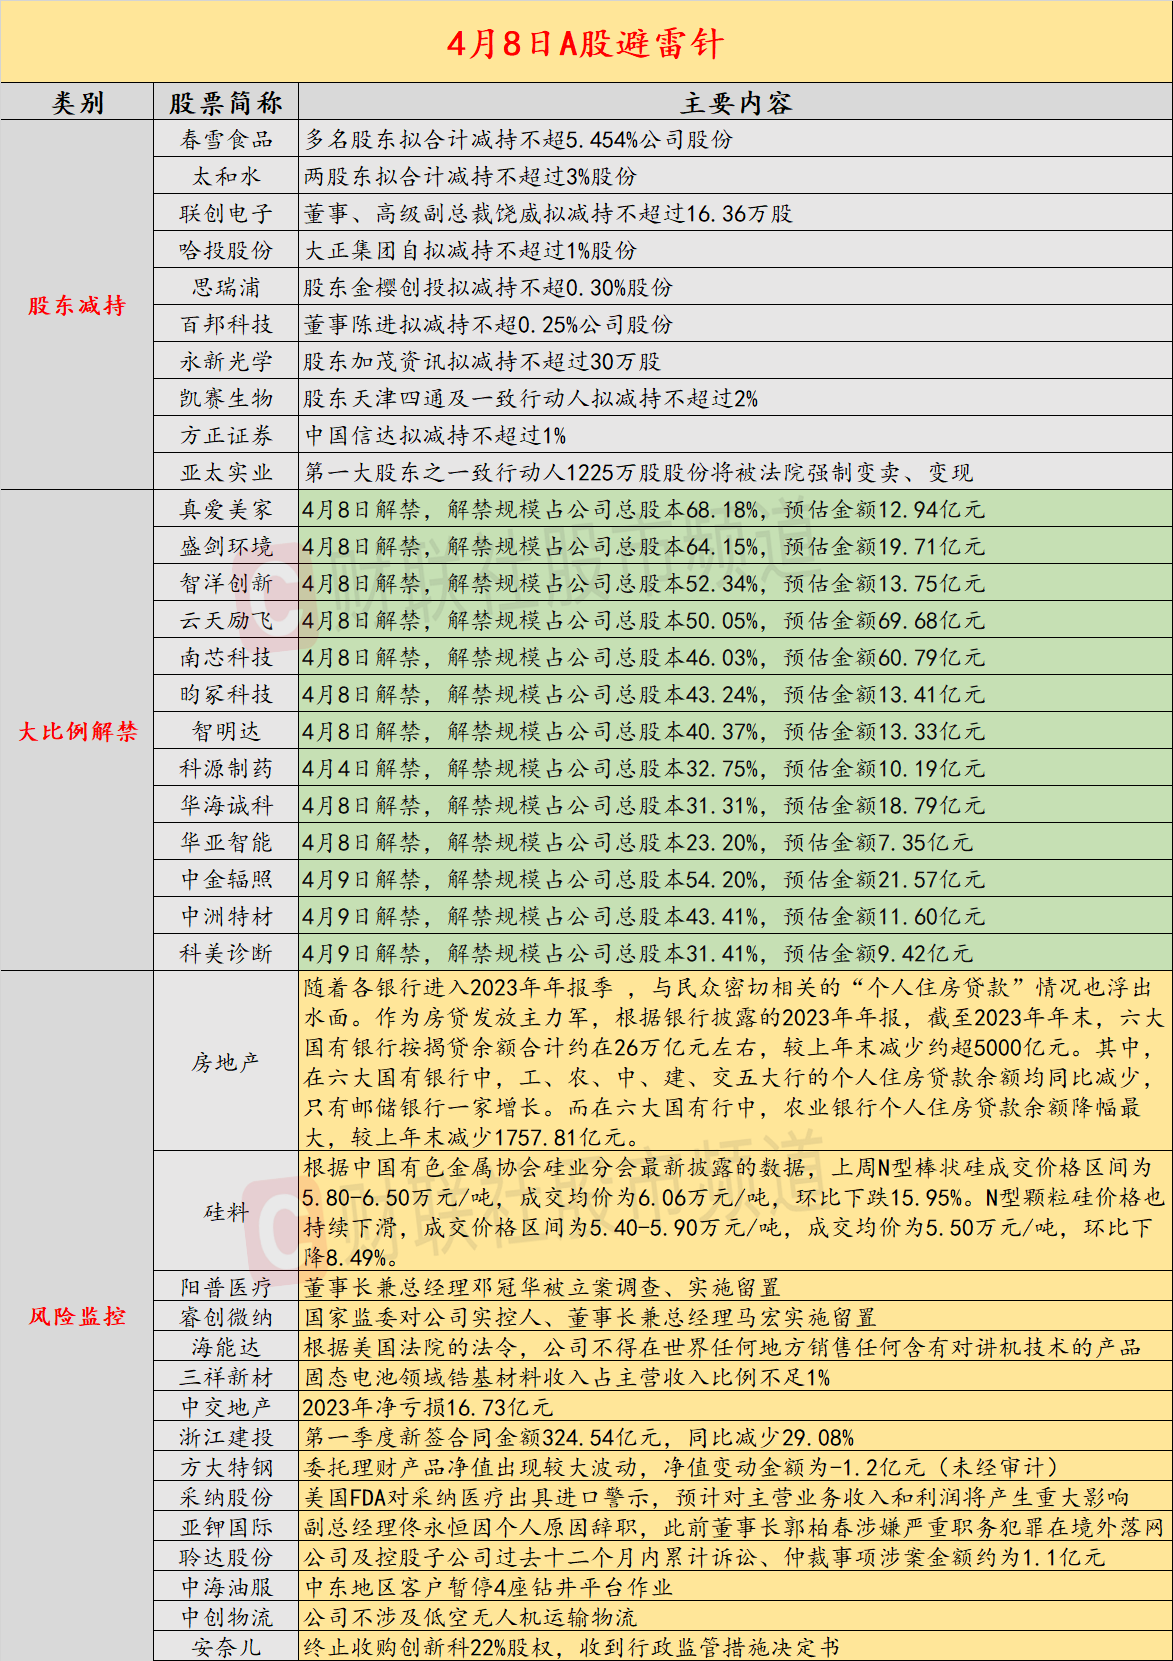Click the stock name '安奈儿'
1173x1661 pixels.
[226, 1647]
